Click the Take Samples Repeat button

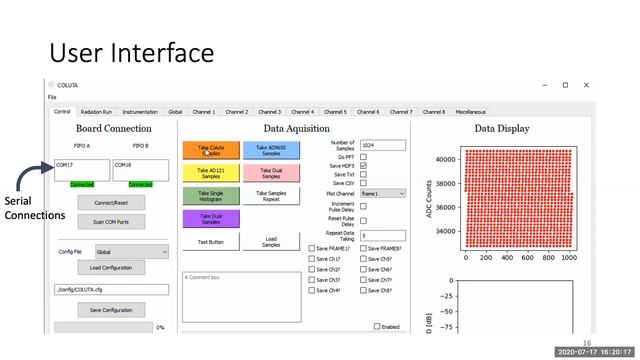point(271,196)
